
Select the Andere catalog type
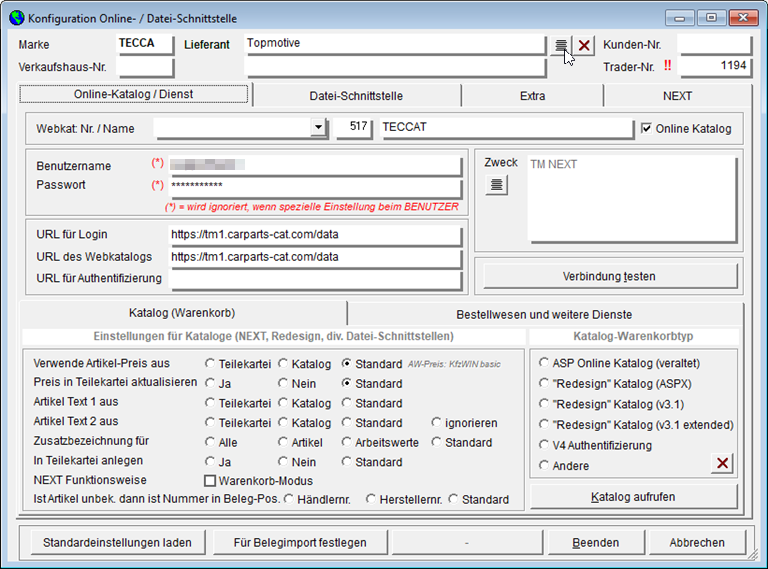544,465
